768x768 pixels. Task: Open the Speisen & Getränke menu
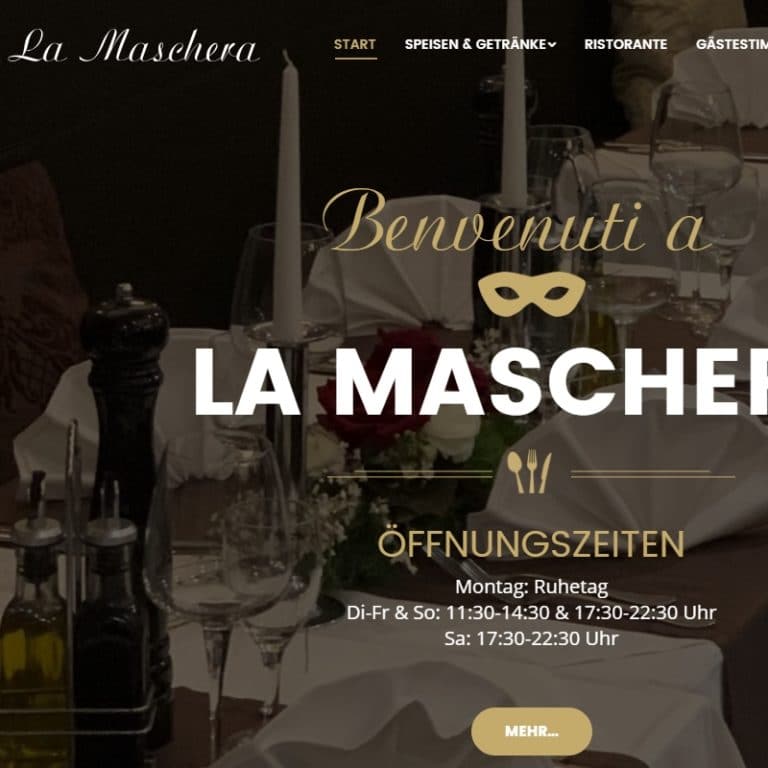coord(475,44)
